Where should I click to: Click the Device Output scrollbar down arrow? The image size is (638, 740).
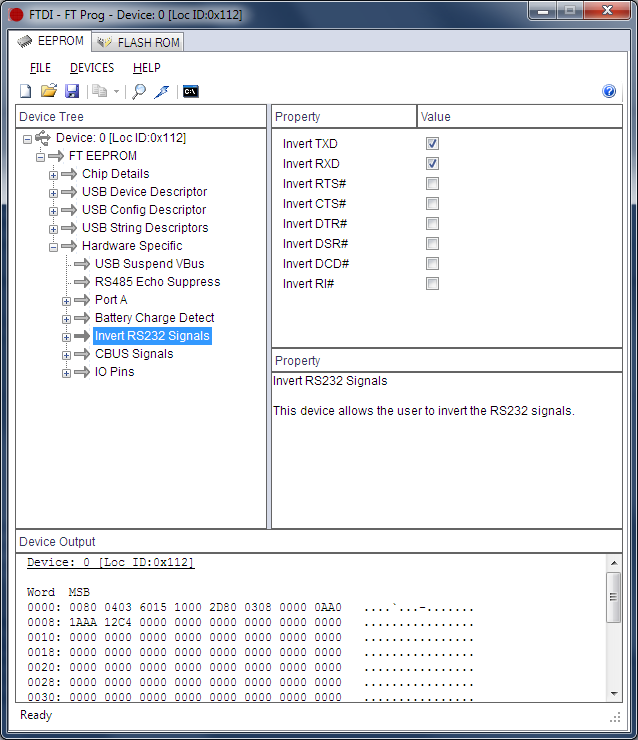613,694
